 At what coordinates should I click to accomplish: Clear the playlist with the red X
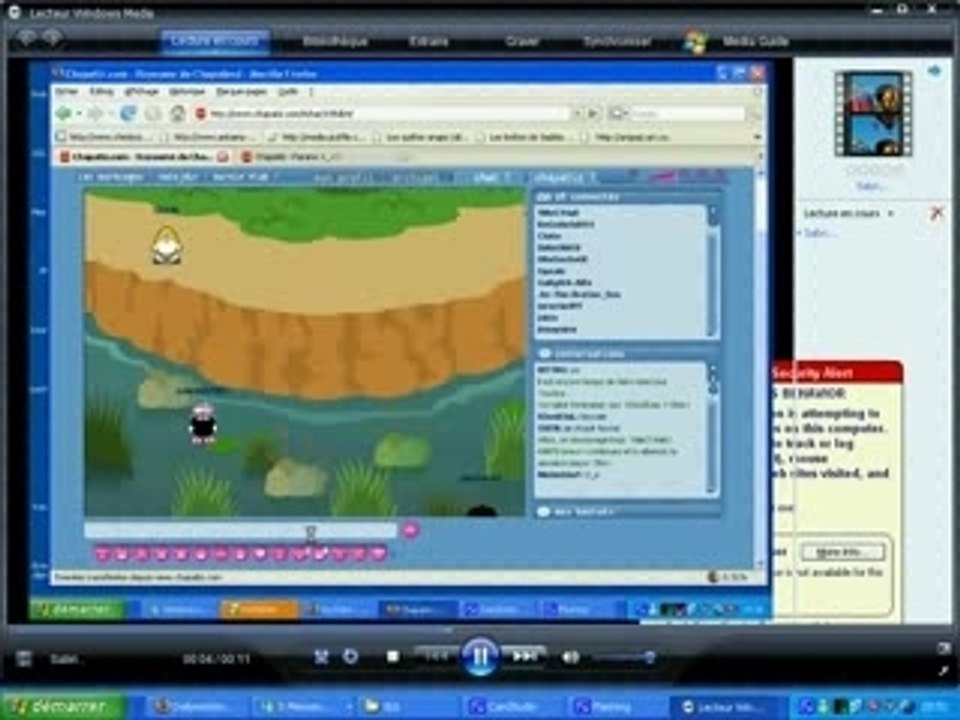[x=937, y=213]
